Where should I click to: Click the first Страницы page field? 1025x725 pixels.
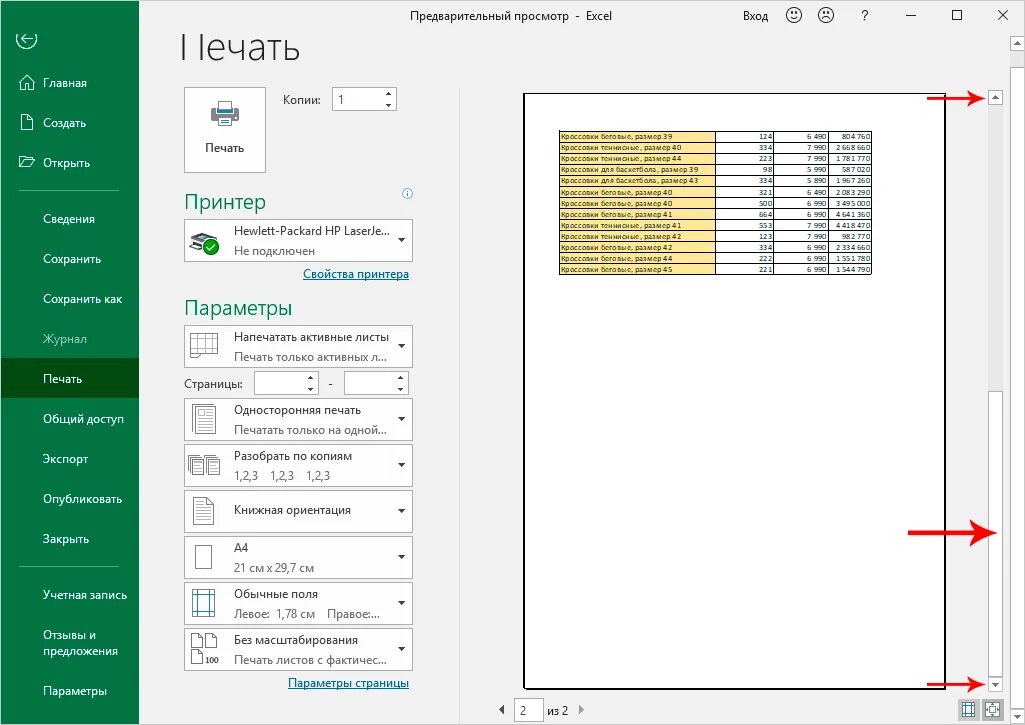(x=280, y=384)
